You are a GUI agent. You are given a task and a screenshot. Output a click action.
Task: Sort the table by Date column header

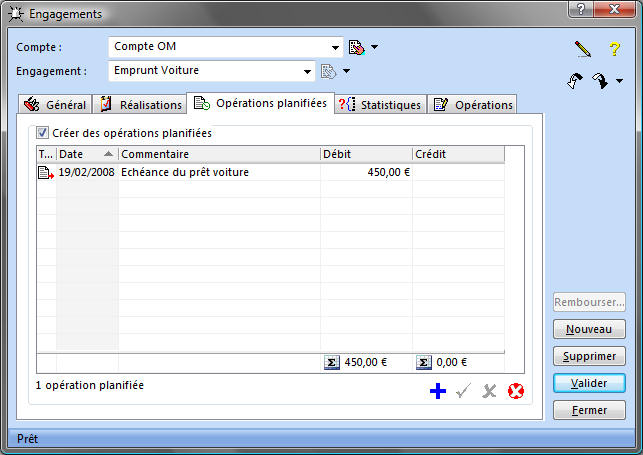pos(86,154)
